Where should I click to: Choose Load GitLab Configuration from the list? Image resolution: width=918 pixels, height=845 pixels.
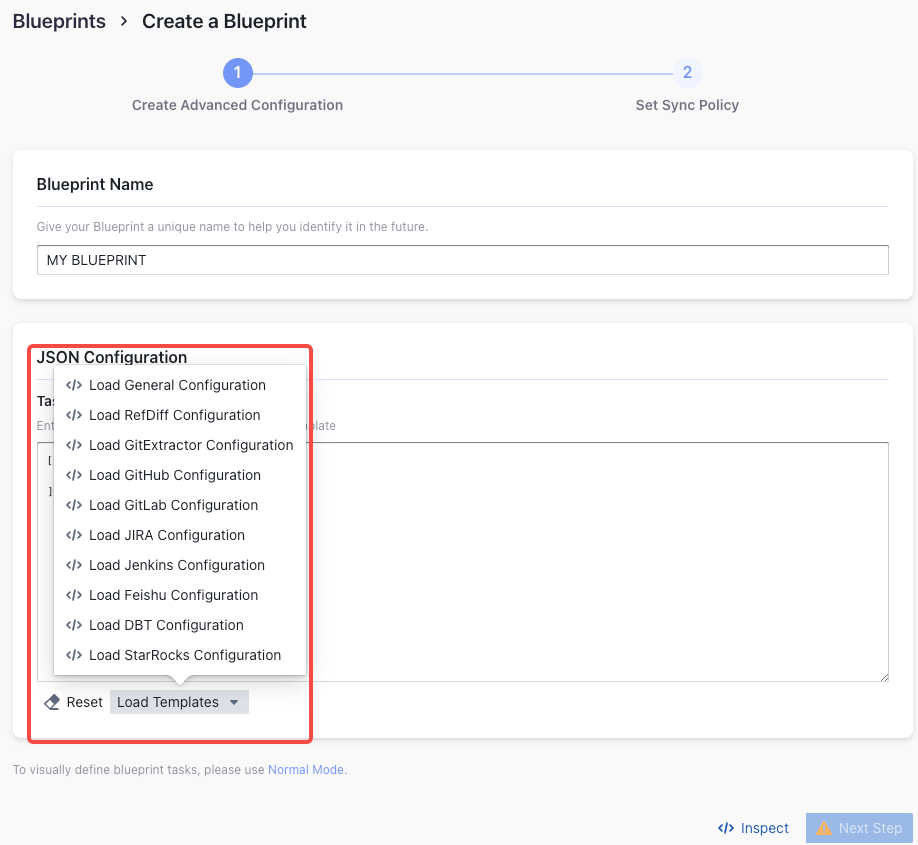[x=173, y=505]
